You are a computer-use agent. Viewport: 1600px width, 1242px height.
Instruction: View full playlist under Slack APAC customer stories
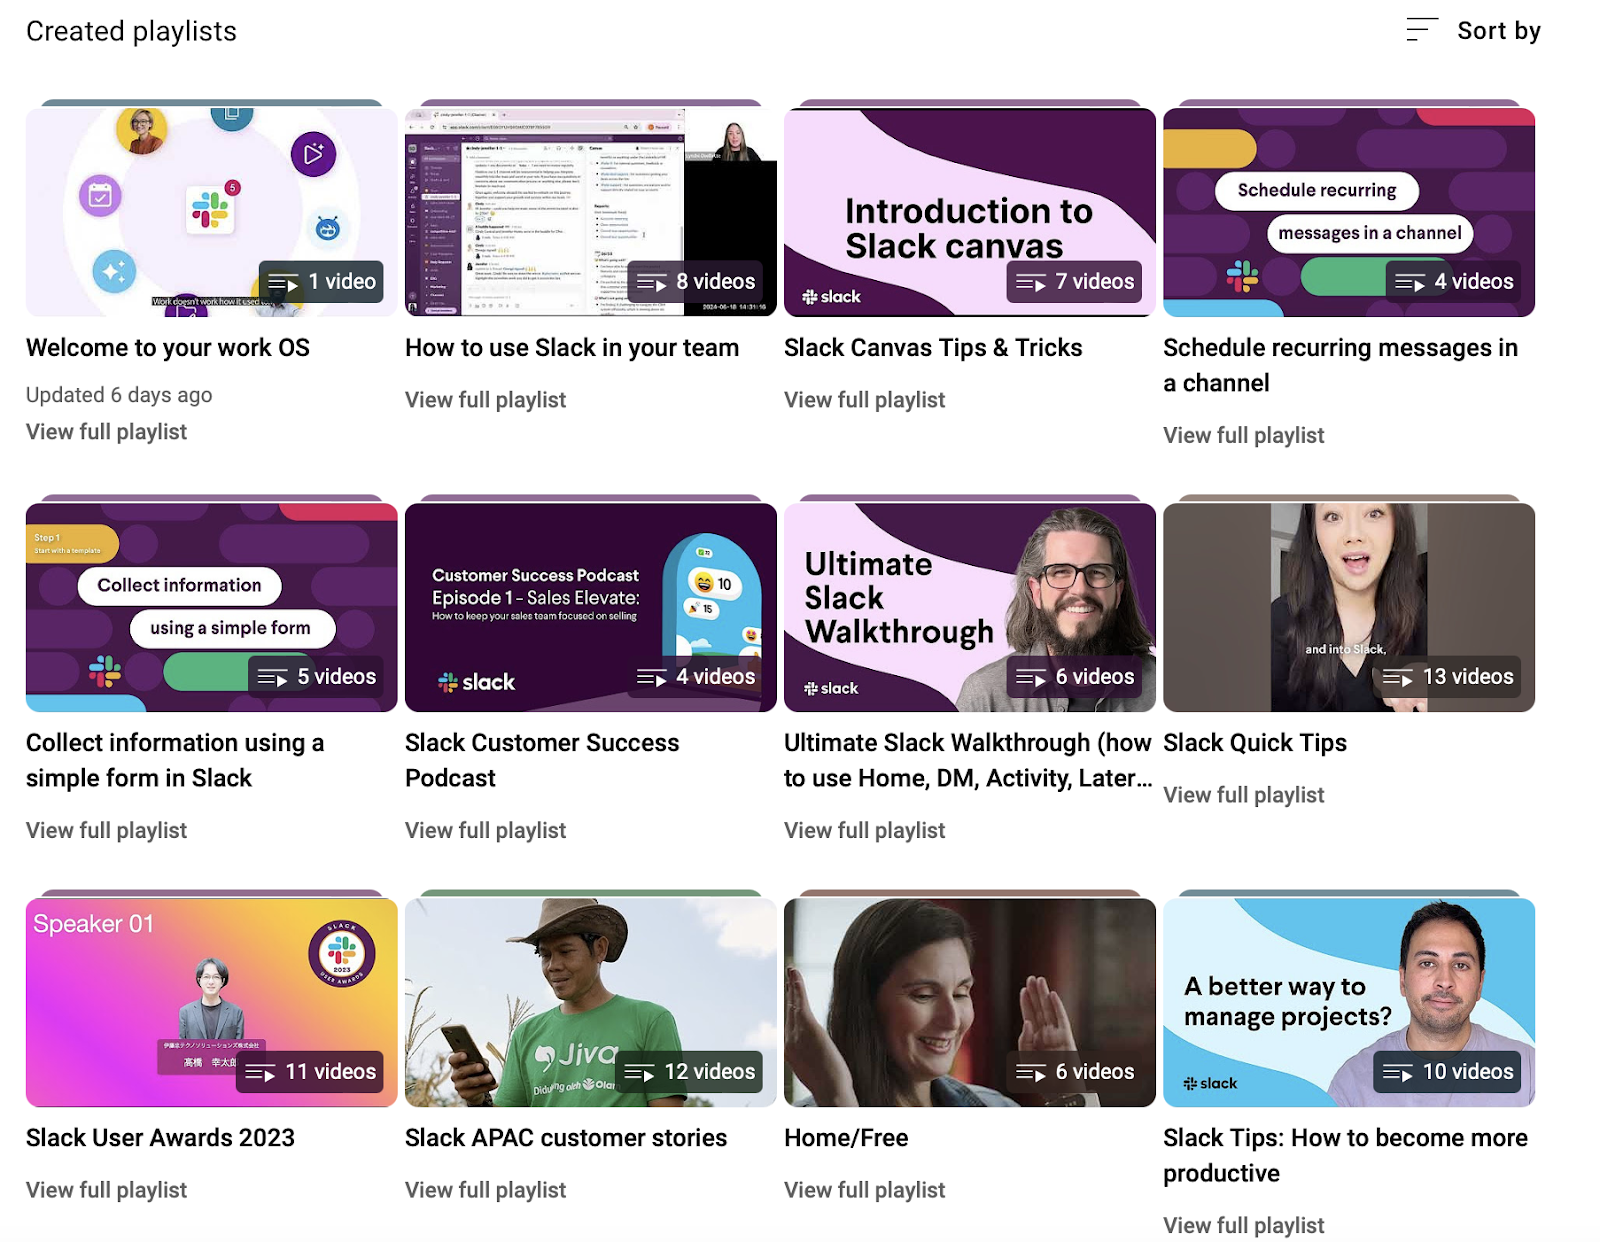point(485,1190)
